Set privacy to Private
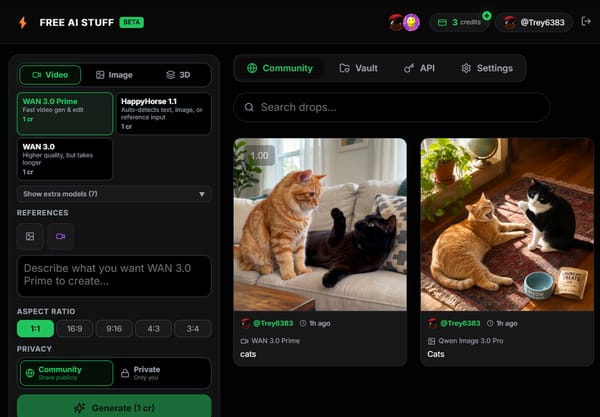This screenshot has width=600, height=417. point(163,373)
